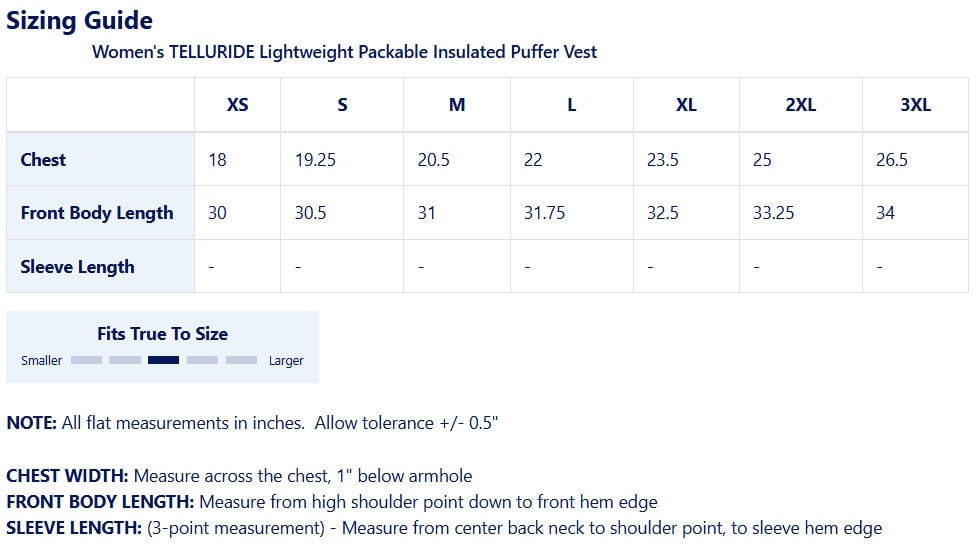Click the rightmost fit scale segment near Larger
Image resolution: width=973 pixels, height=544 pixels.
pos(241,360)
